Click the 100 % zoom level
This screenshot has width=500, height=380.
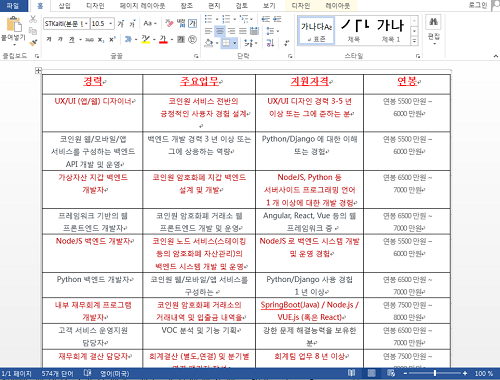(484, 373)
